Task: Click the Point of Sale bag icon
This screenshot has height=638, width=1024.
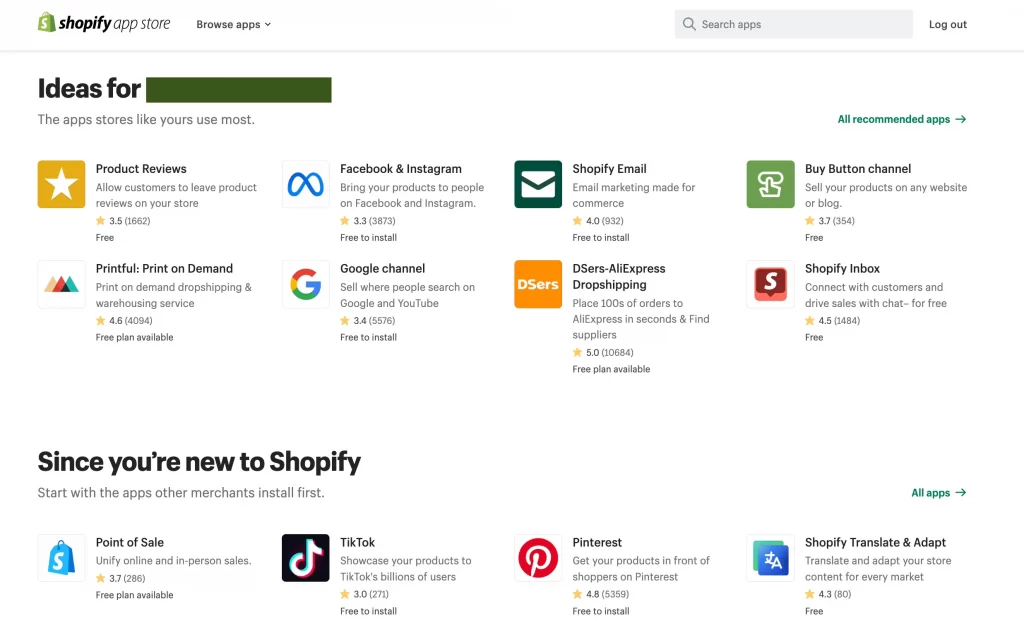Action: click(x=61, y=558)
